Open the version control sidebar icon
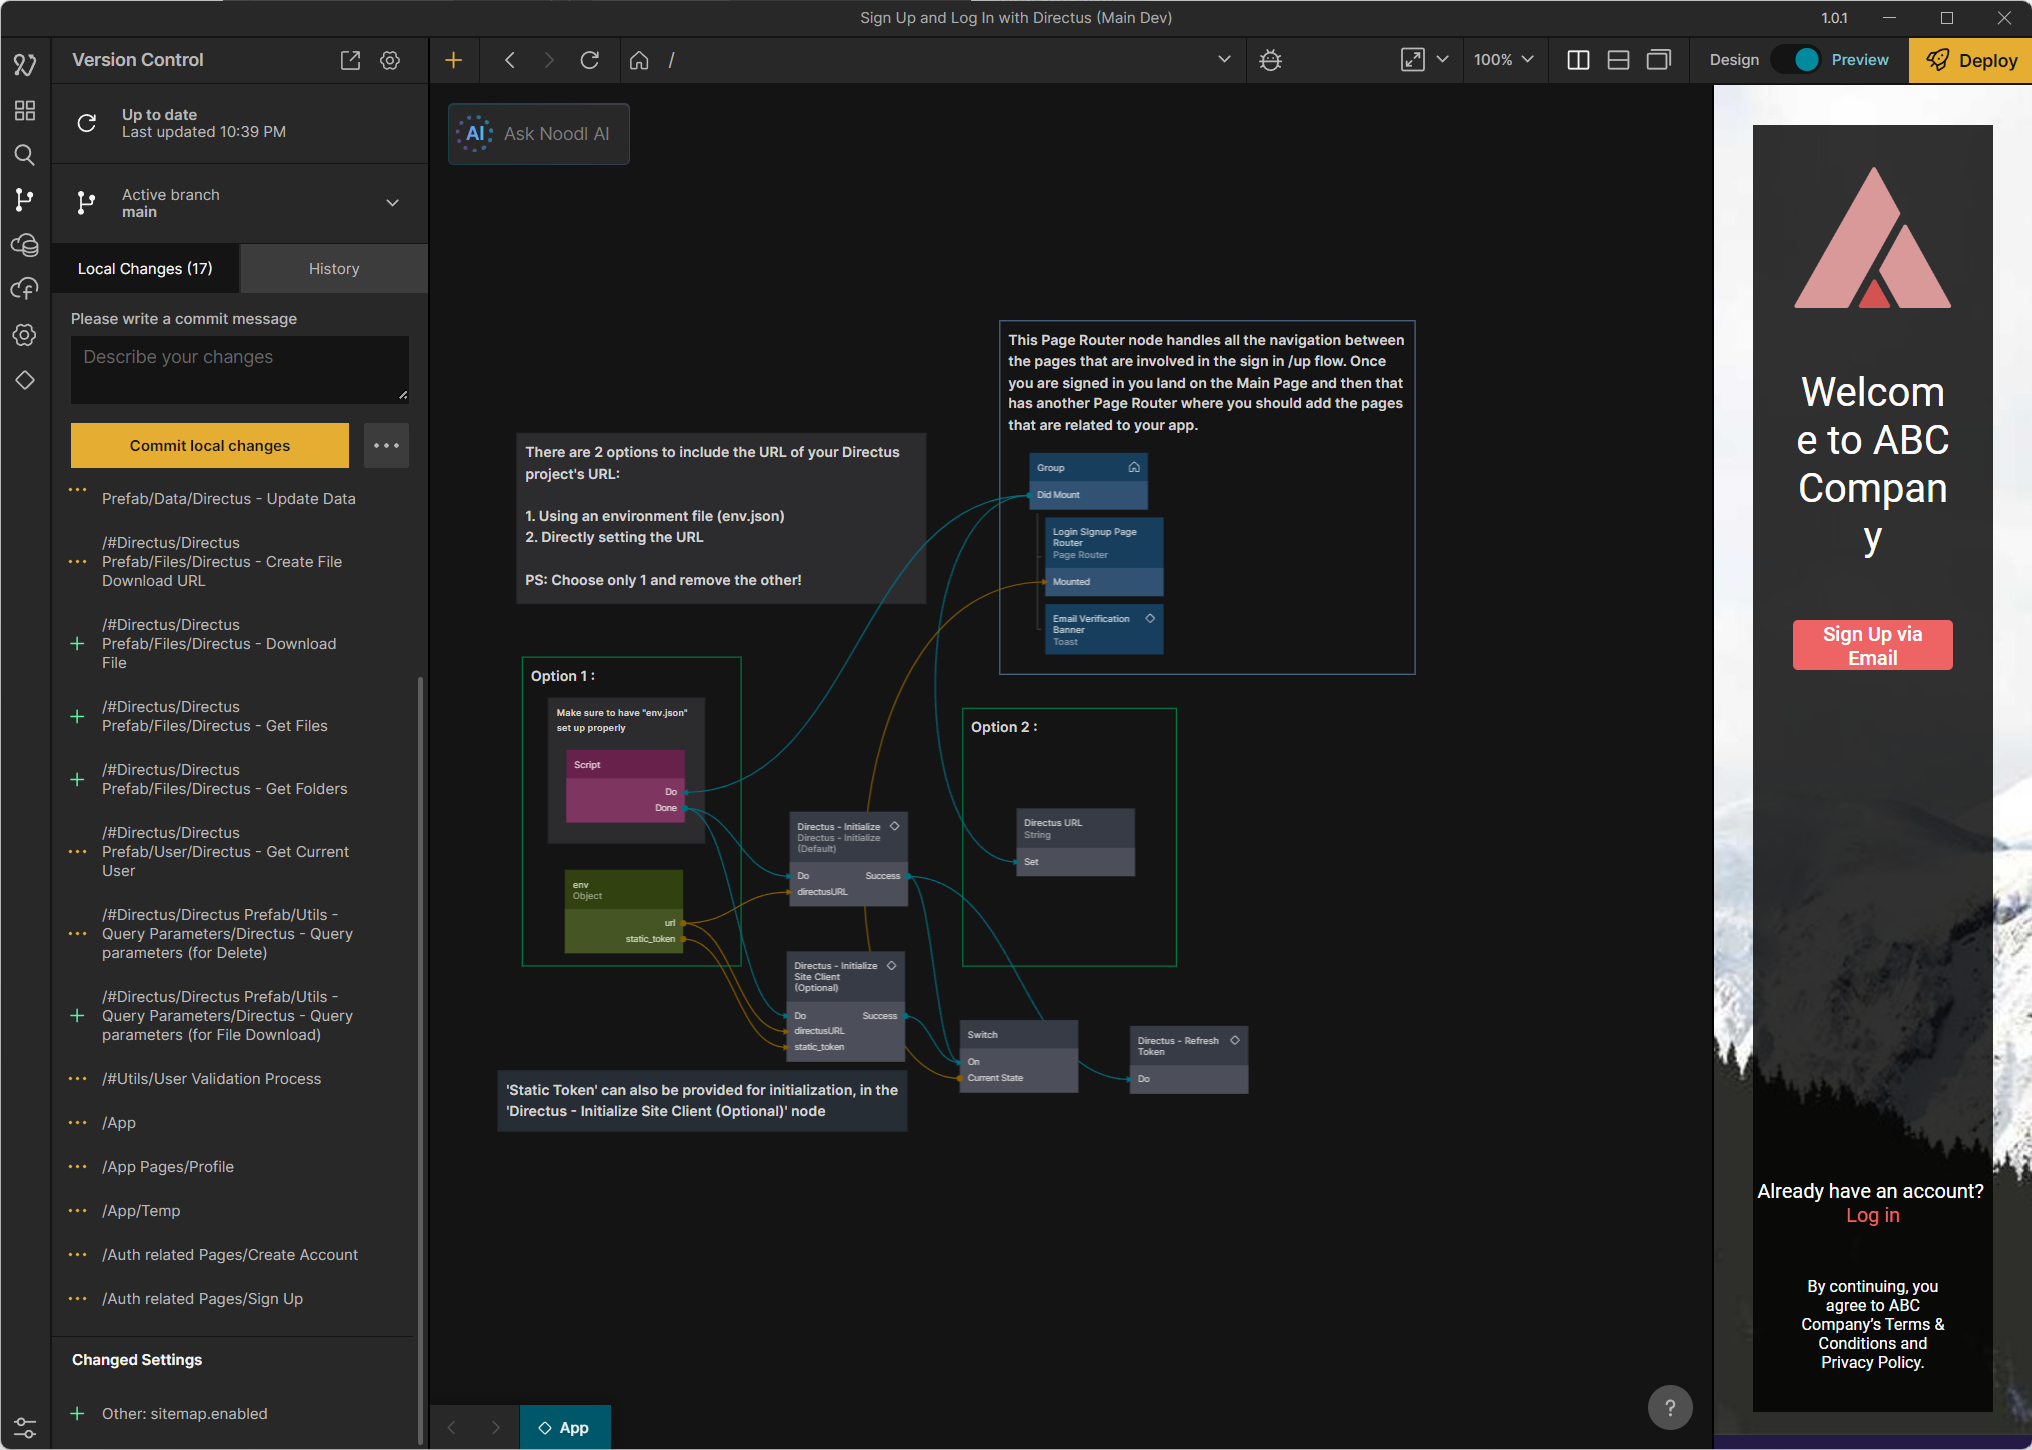This screenshot has width=2032, height=1450. [x=25, y=200]
